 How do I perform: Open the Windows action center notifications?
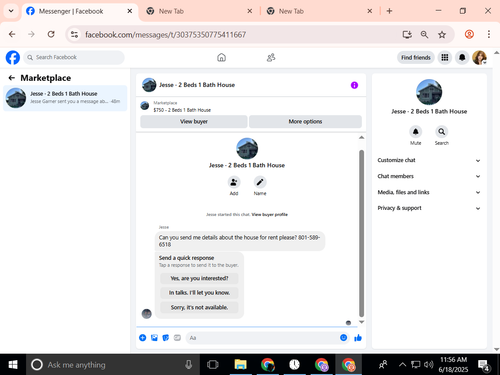click(484, 365)
